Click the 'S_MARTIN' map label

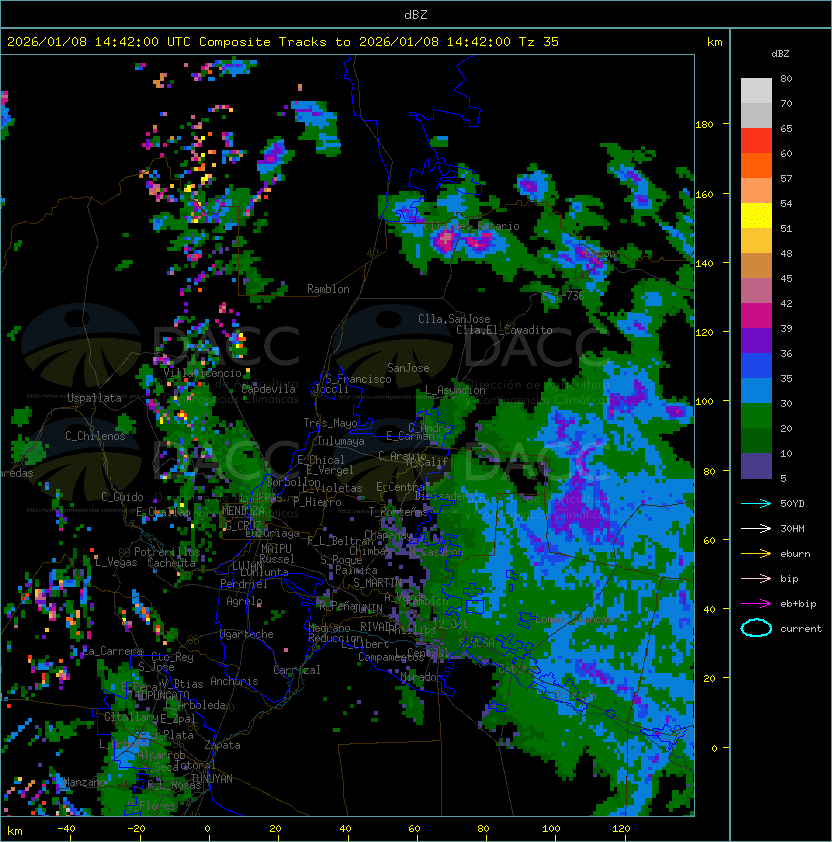377,583
